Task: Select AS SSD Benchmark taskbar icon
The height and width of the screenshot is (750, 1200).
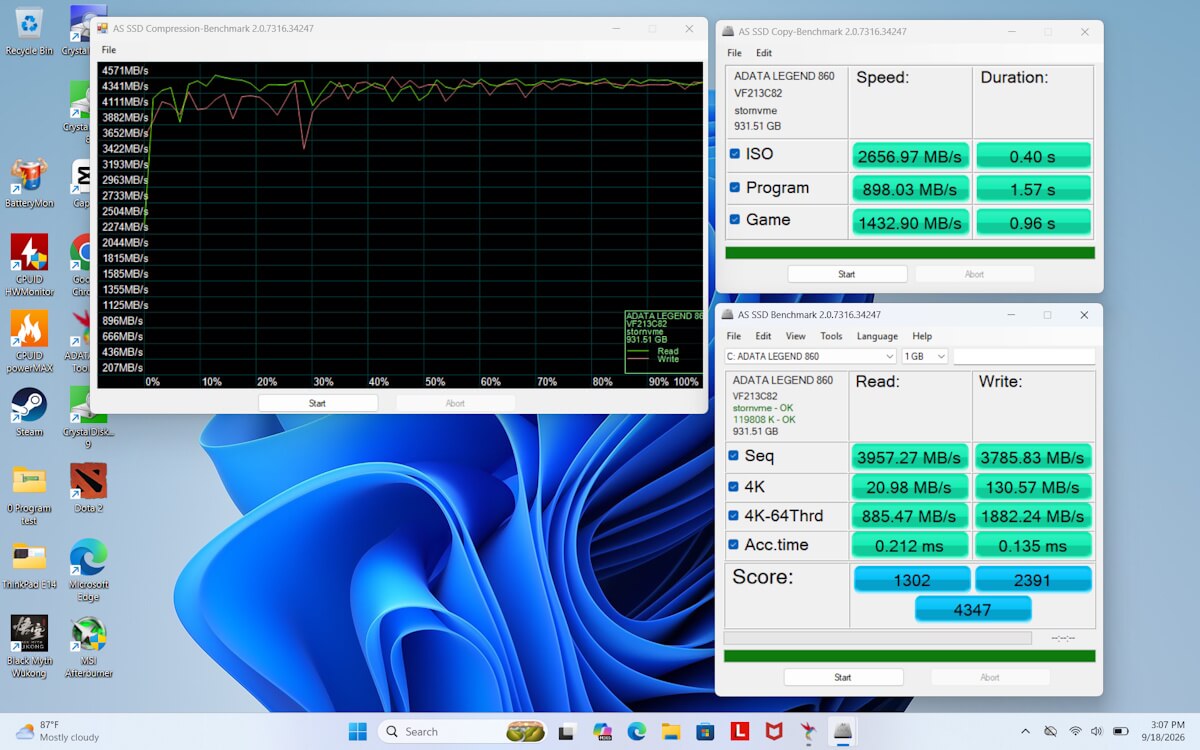Action: 843,731
